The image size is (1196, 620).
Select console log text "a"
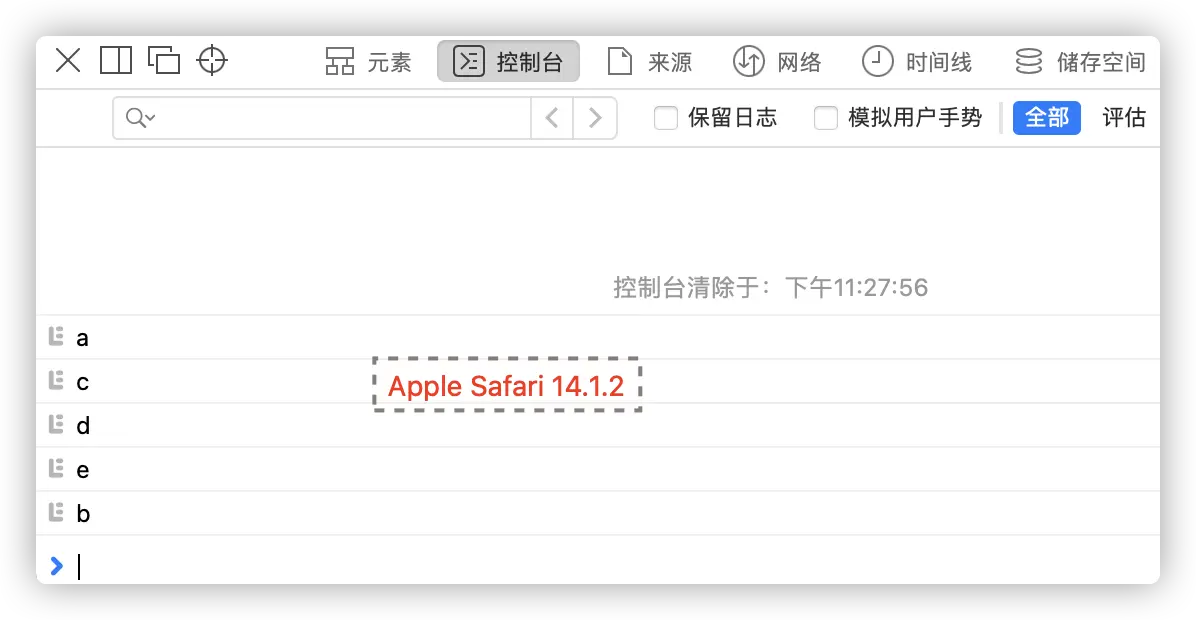[82, 339]
